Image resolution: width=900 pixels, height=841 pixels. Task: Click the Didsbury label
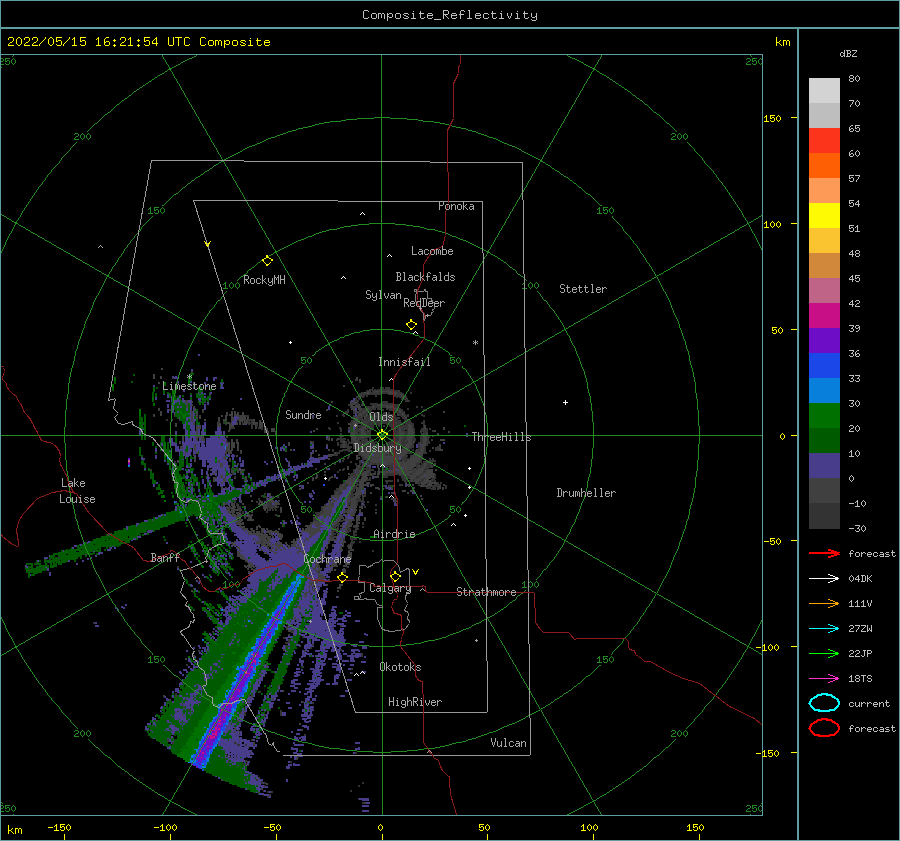pos(377,448)
